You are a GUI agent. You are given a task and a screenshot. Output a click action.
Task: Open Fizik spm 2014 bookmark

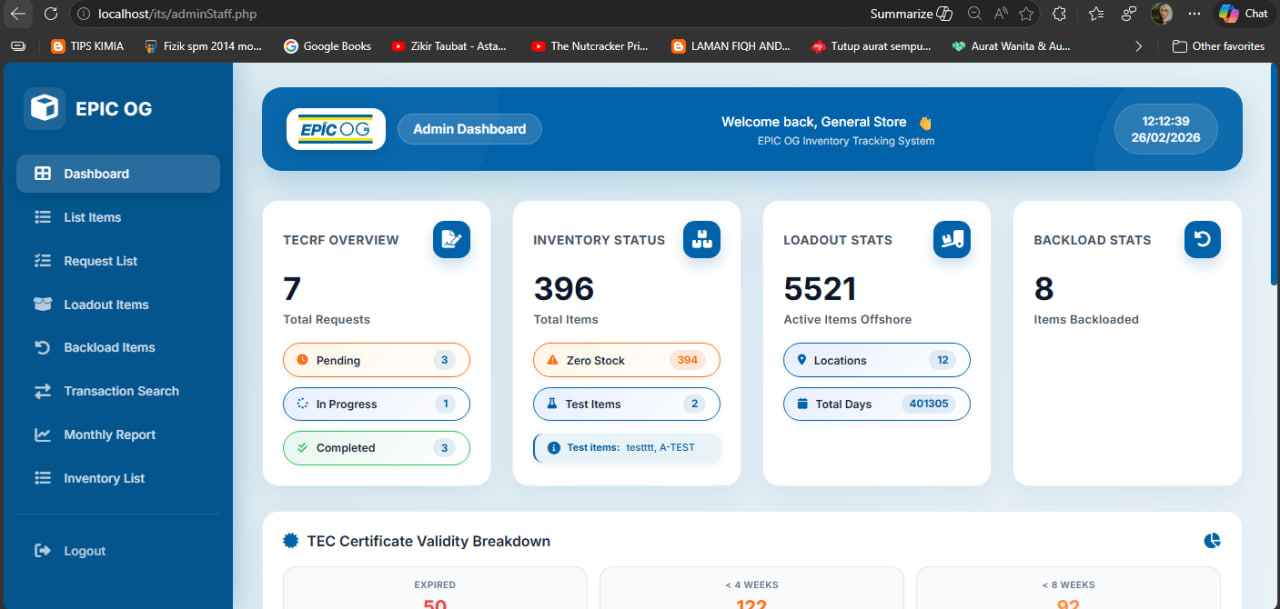point(203,46)
